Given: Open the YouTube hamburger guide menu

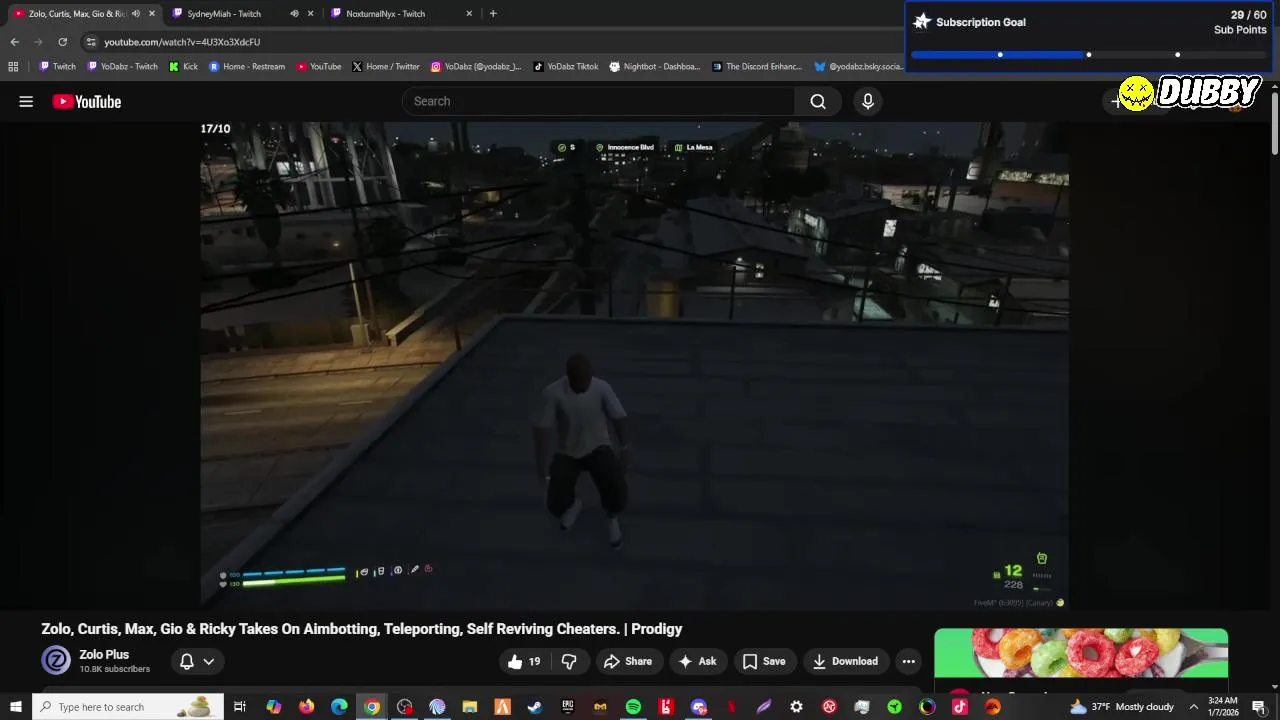Looking at the screenshot, I should [26, 101].
